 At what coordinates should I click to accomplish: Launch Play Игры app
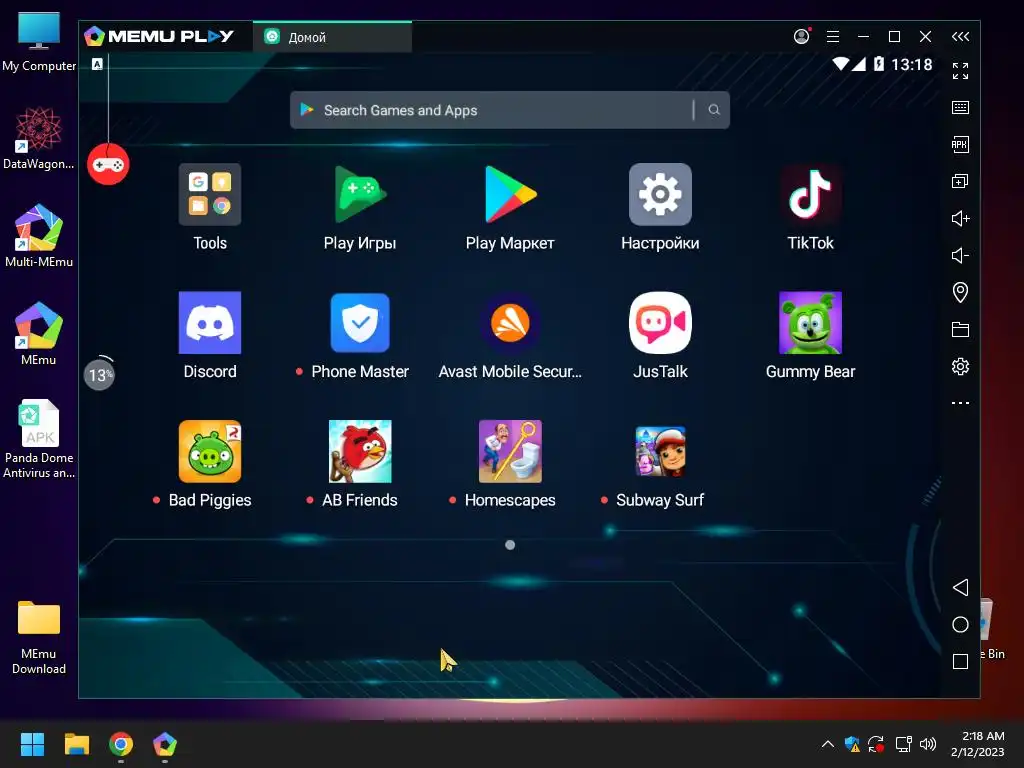click(x=360, y=195)
